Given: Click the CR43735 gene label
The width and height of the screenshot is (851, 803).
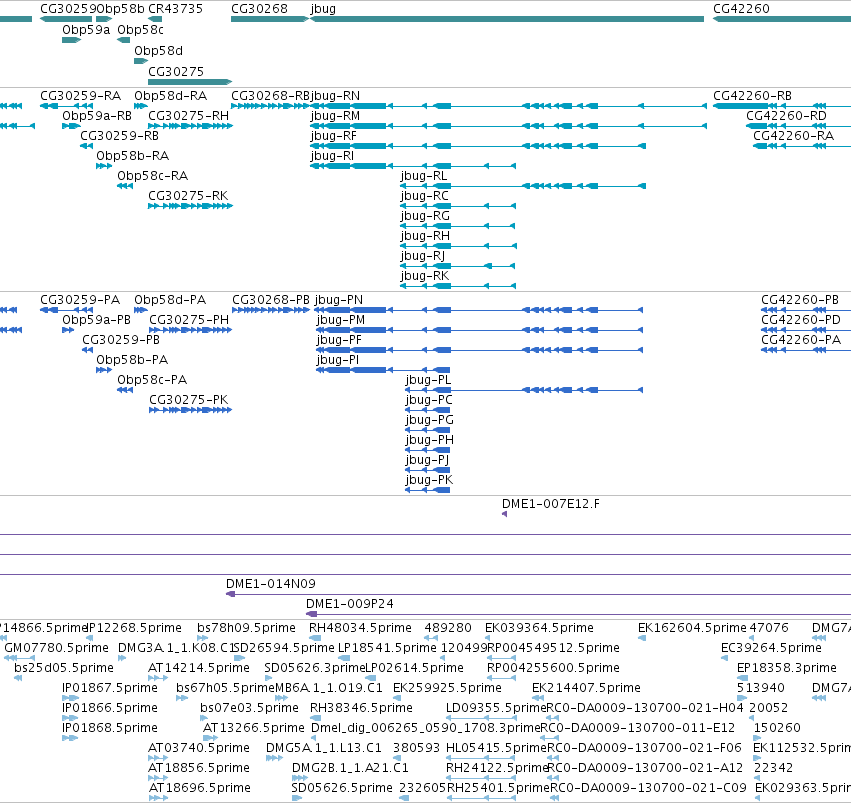Looking at the screenshot, I should (x=175, y=9).
